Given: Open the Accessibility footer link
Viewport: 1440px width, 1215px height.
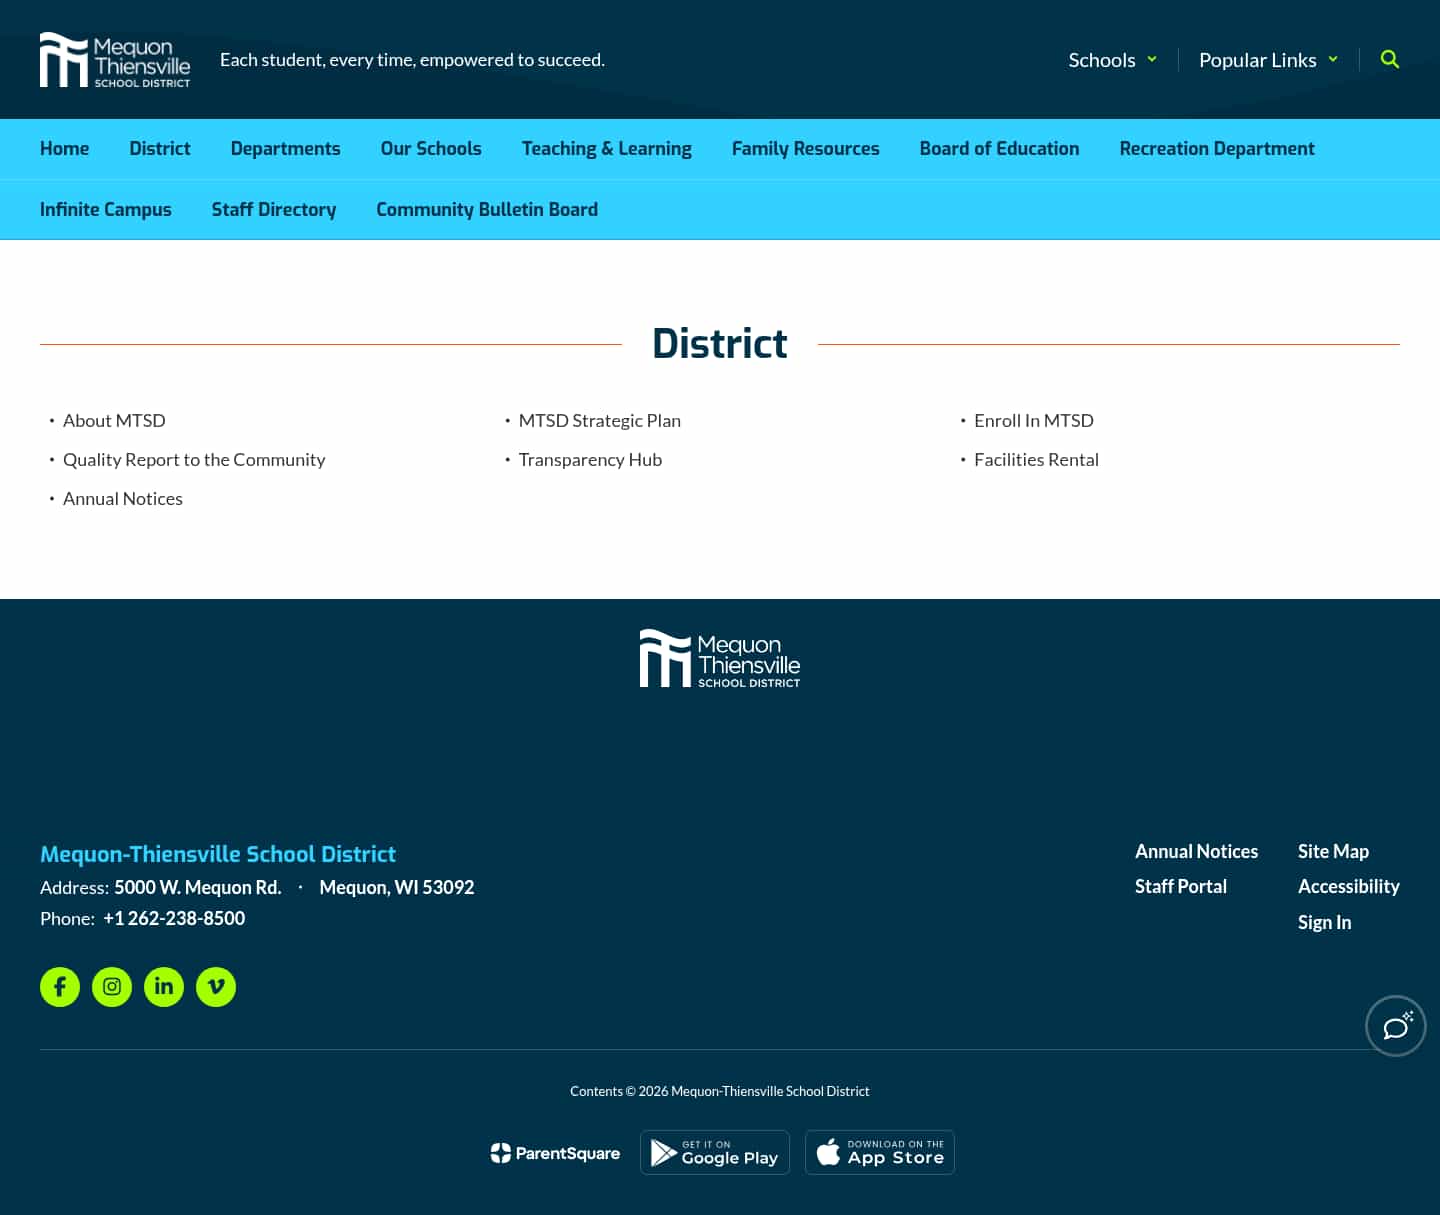Looking at the screenshot, I should 1349,887.
